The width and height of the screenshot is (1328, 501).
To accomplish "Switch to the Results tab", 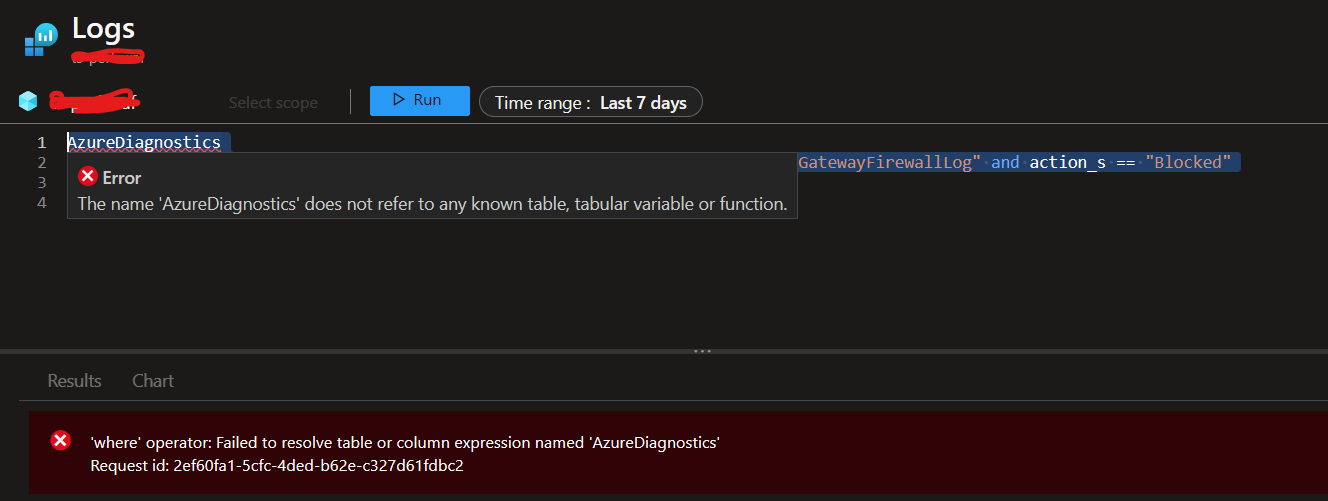I will (x=75, y=381).
